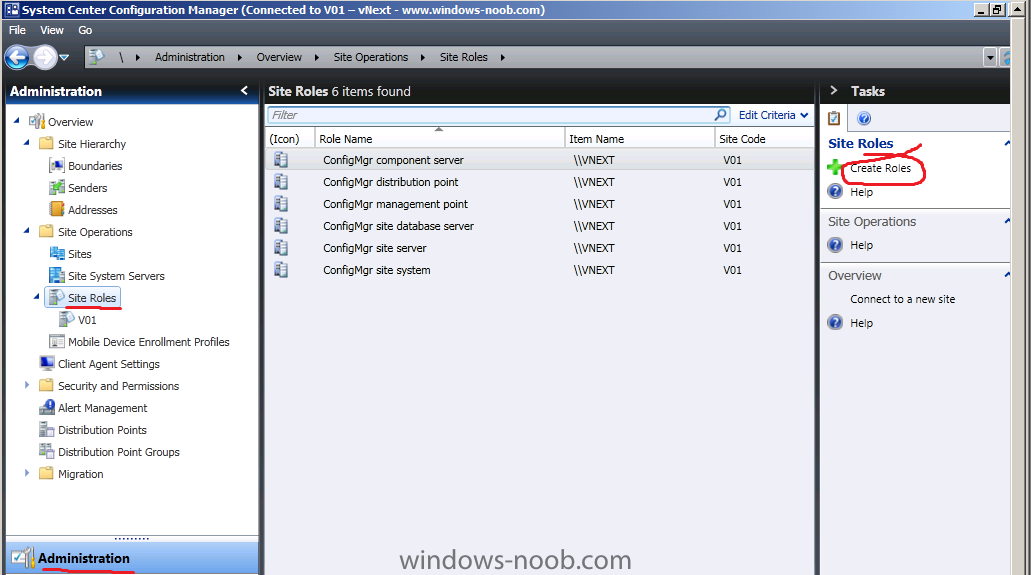Viewport: 1031px width, 575px height.
Task: Click the Tasks clipboard icon tab
Action: pyautogui.click(x=834, y=118)
